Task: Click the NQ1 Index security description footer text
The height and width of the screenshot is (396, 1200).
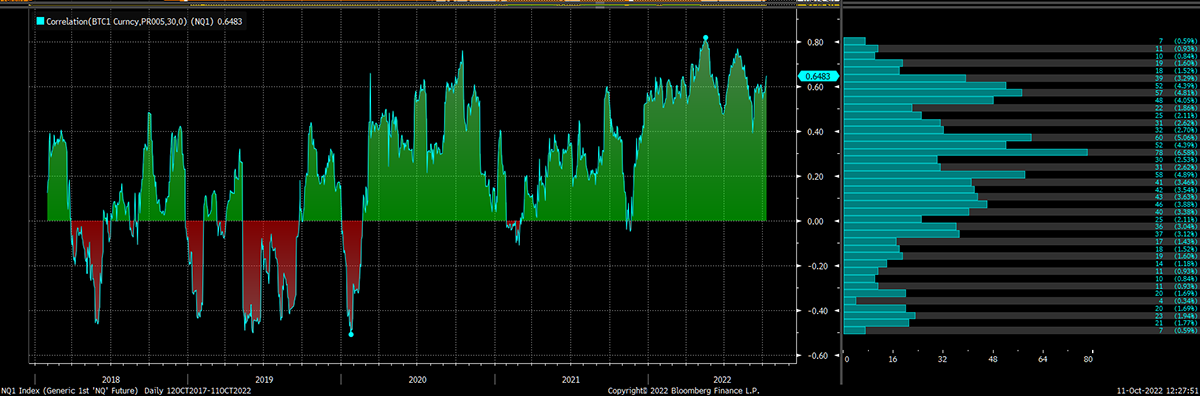Action: click(126, 391)
